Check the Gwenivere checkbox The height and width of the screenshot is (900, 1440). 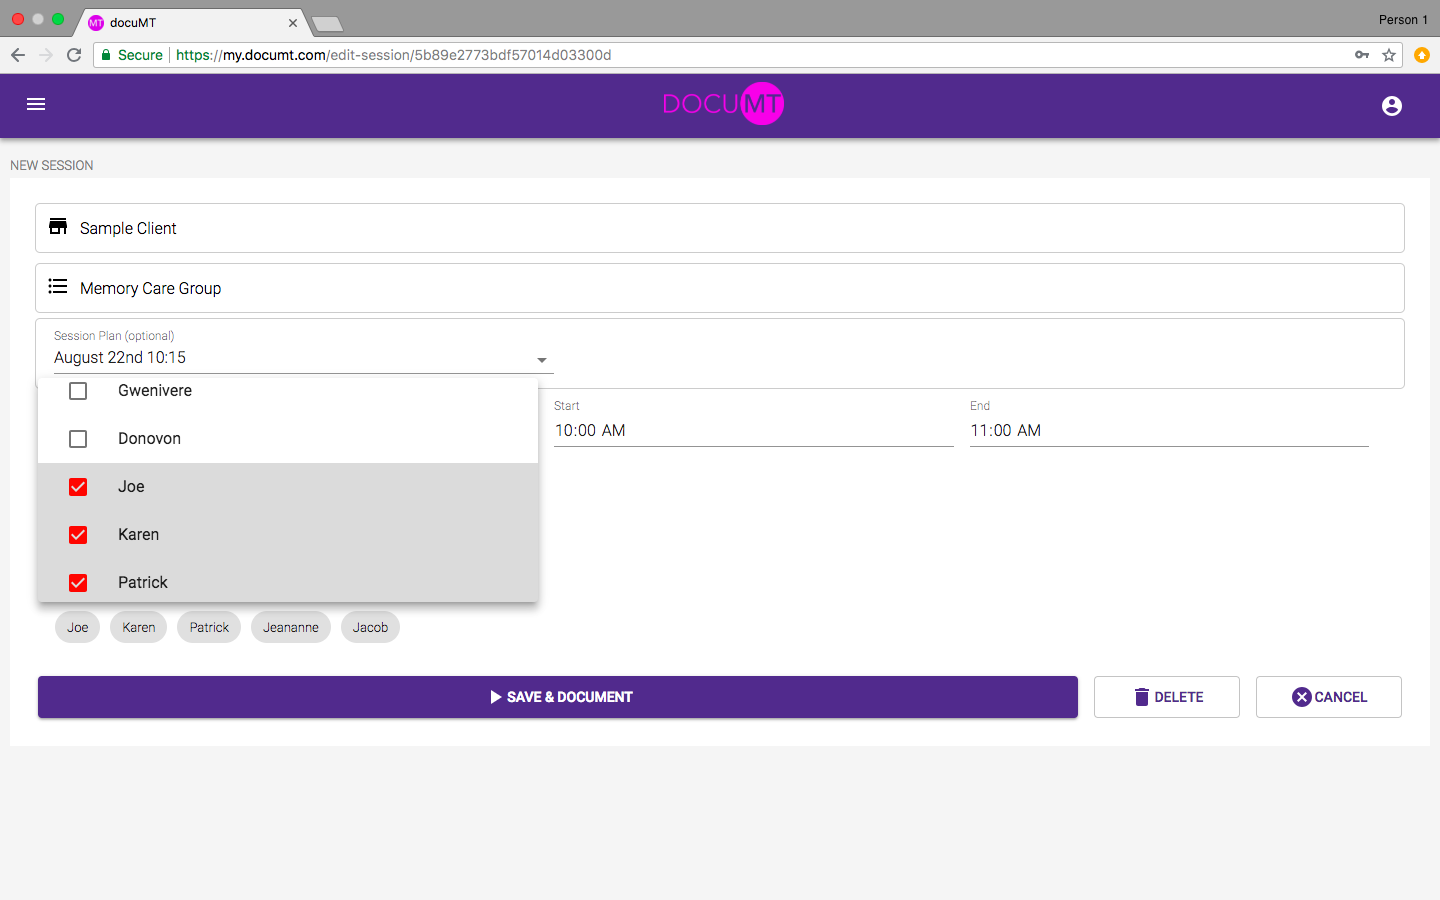coord(78,391)
